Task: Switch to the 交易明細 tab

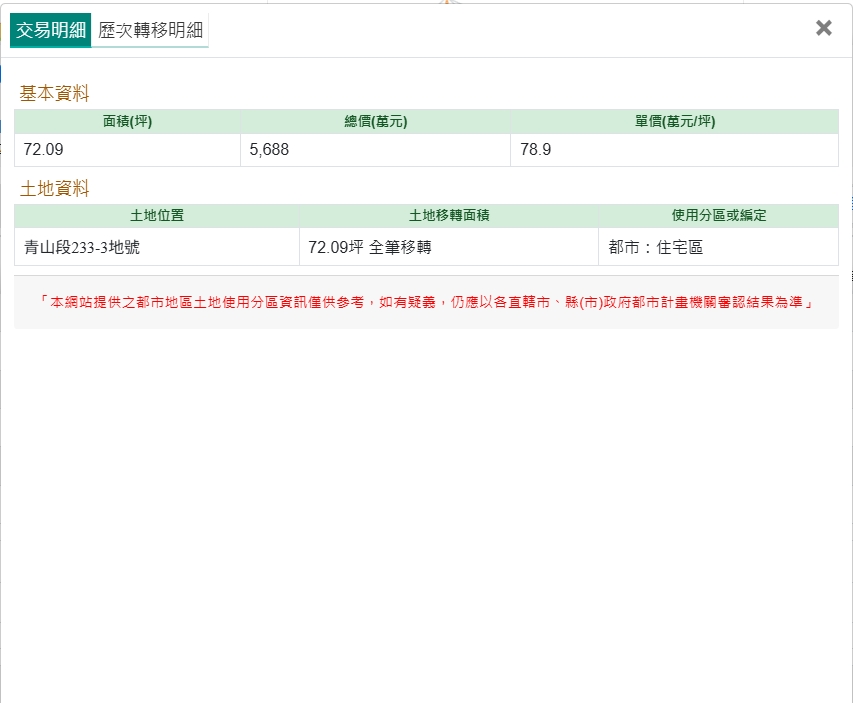Action: (x=50, y=31)
